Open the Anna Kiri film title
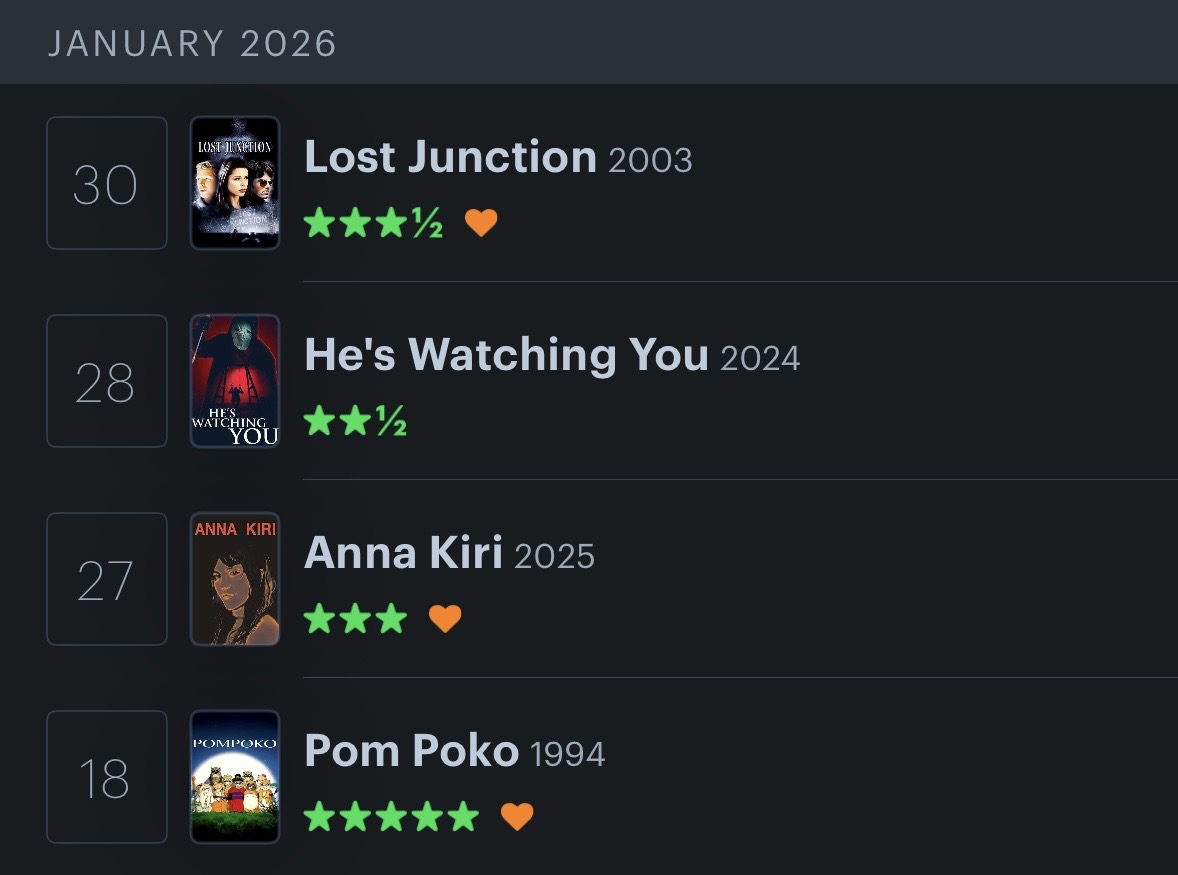The height and width of the screenshot is (875, 1178). (x=403, y=553)
